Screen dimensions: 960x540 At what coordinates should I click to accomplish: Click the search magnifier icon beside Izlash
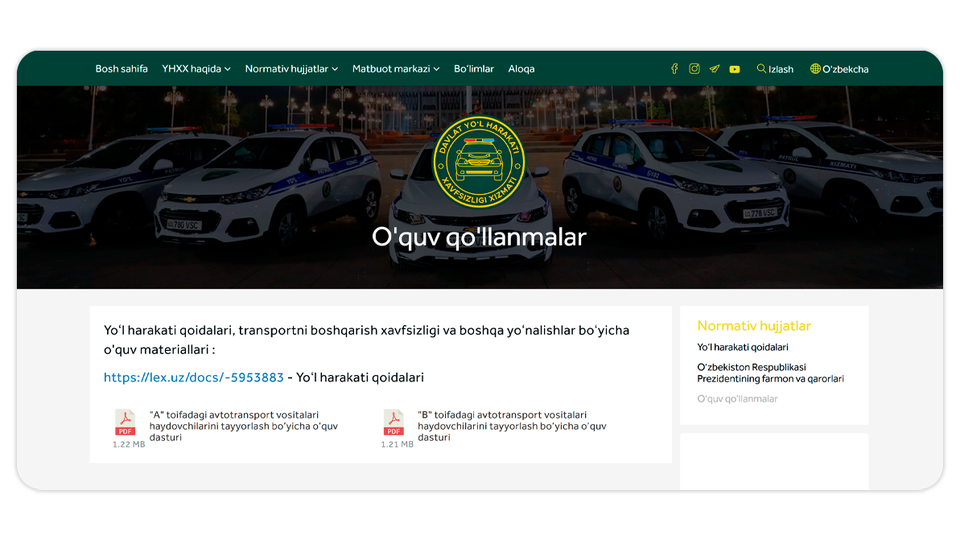coord(761,69)
